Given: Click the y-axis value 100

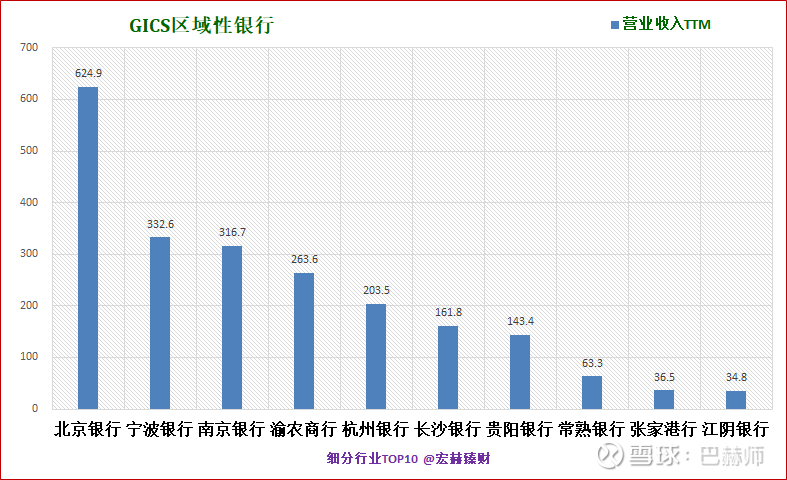Looking at the screenshot, I should [29, 356].
